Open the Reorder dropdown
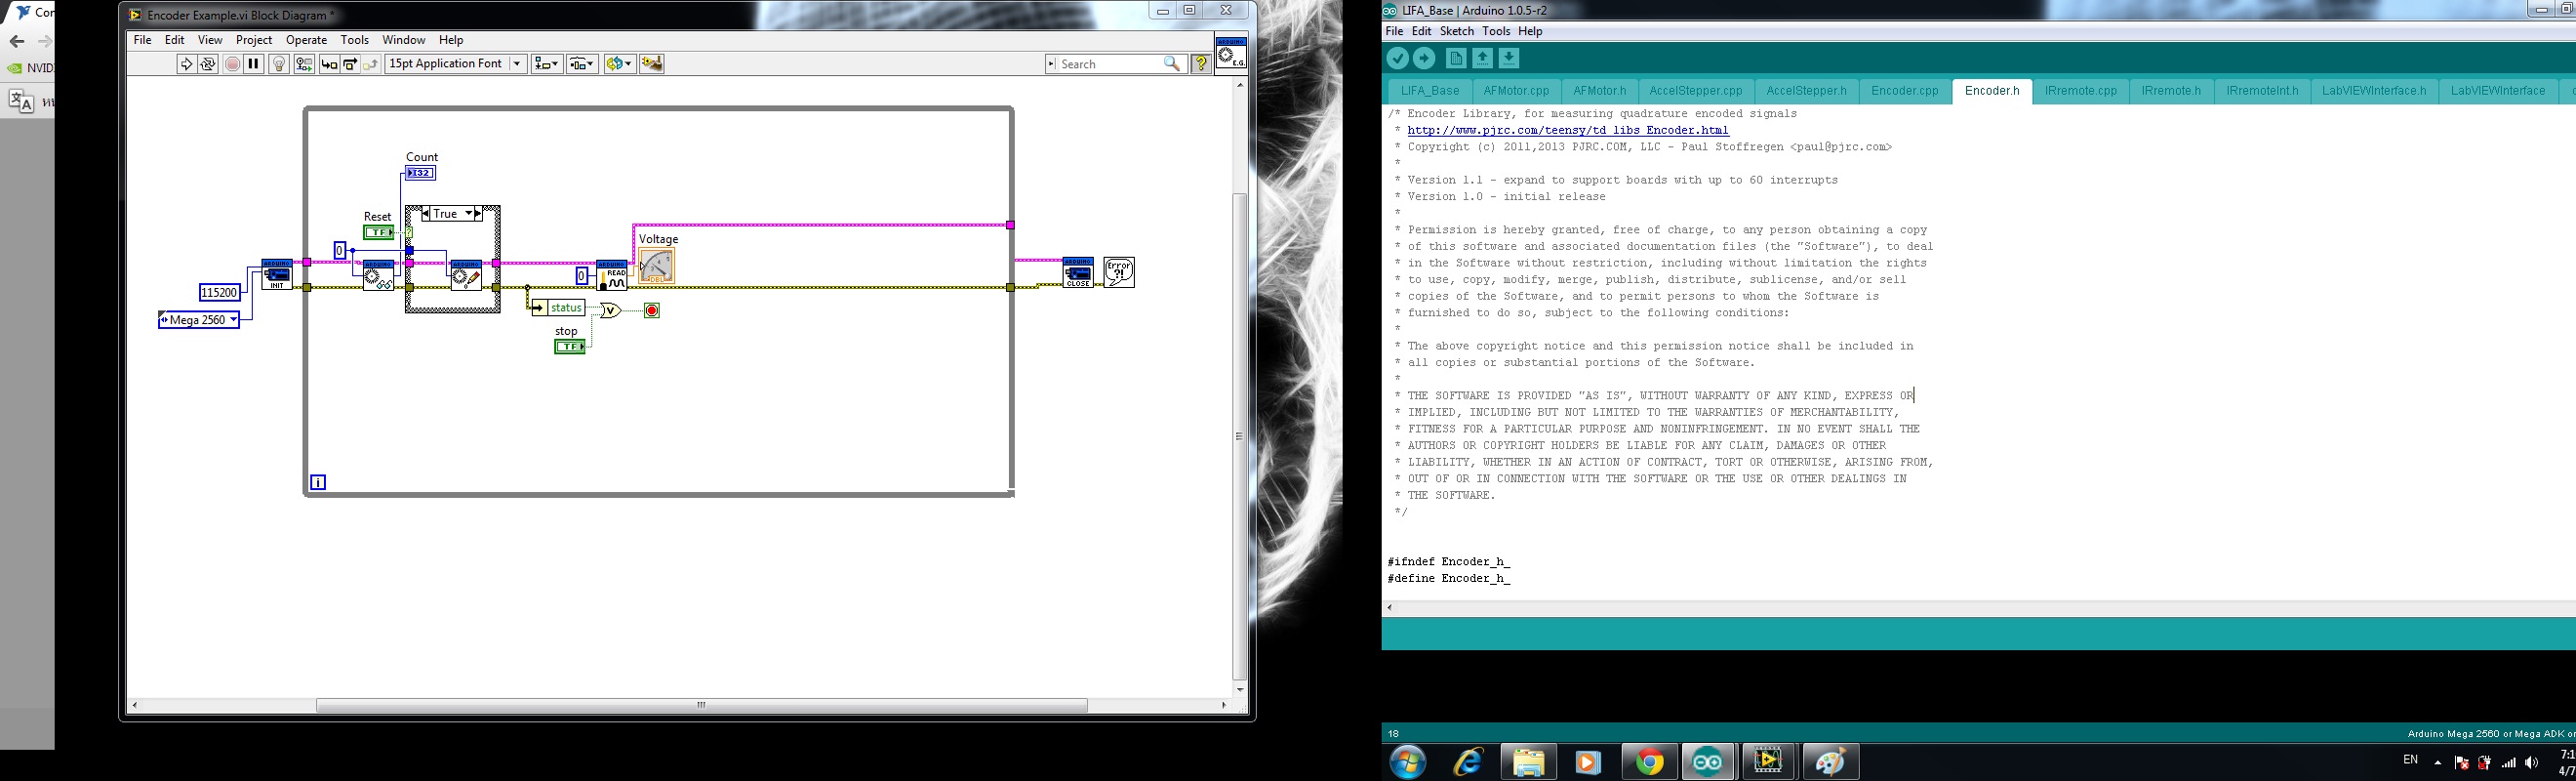Viewport: 2576px width, 781px height. pos(619,64)
